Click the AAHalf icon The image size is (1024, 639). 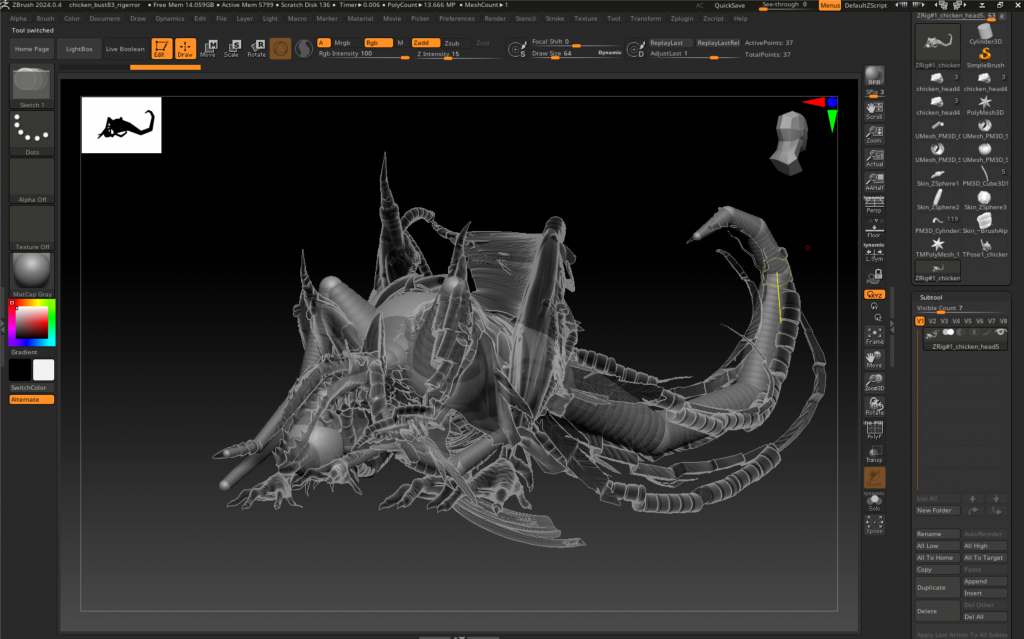[874, 182]
